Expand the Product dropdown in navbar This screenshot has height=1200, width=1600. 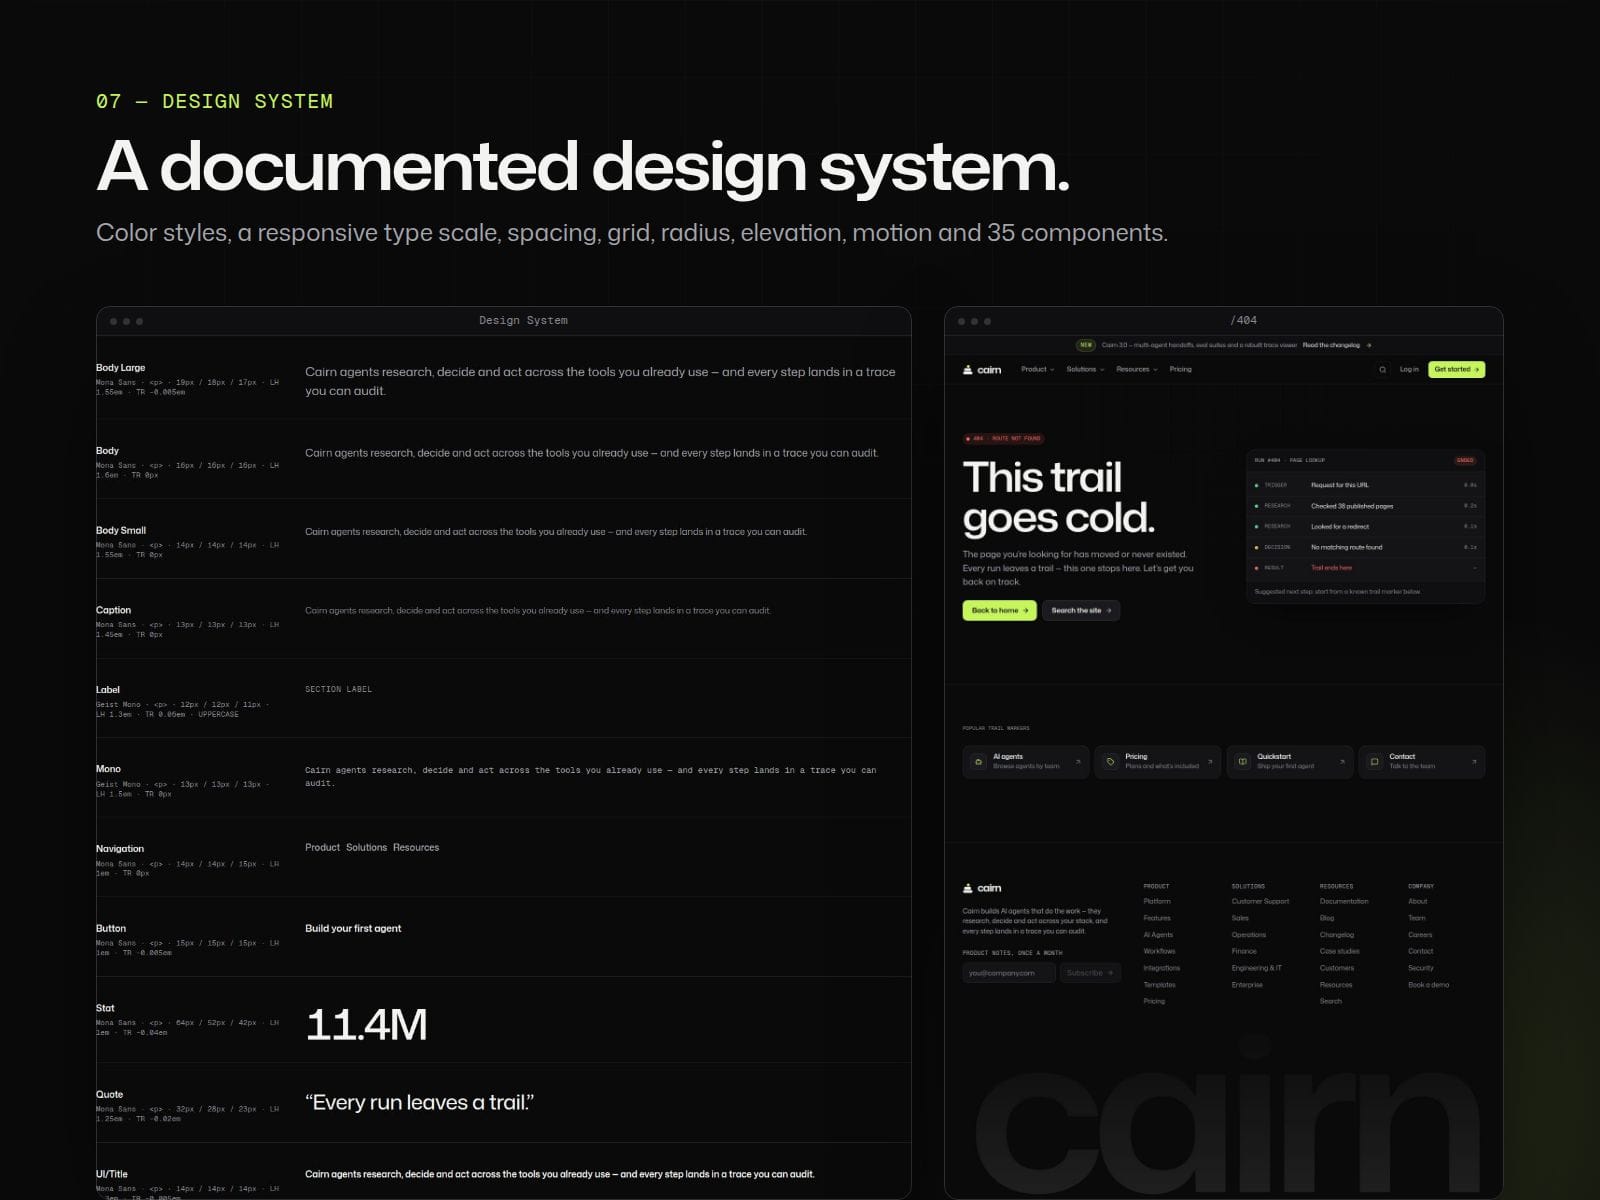tap(1037, 370)
